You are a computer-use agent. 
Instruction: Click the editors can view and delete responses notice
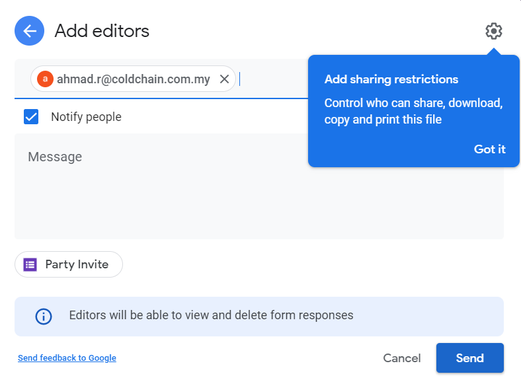pos(259,316)
